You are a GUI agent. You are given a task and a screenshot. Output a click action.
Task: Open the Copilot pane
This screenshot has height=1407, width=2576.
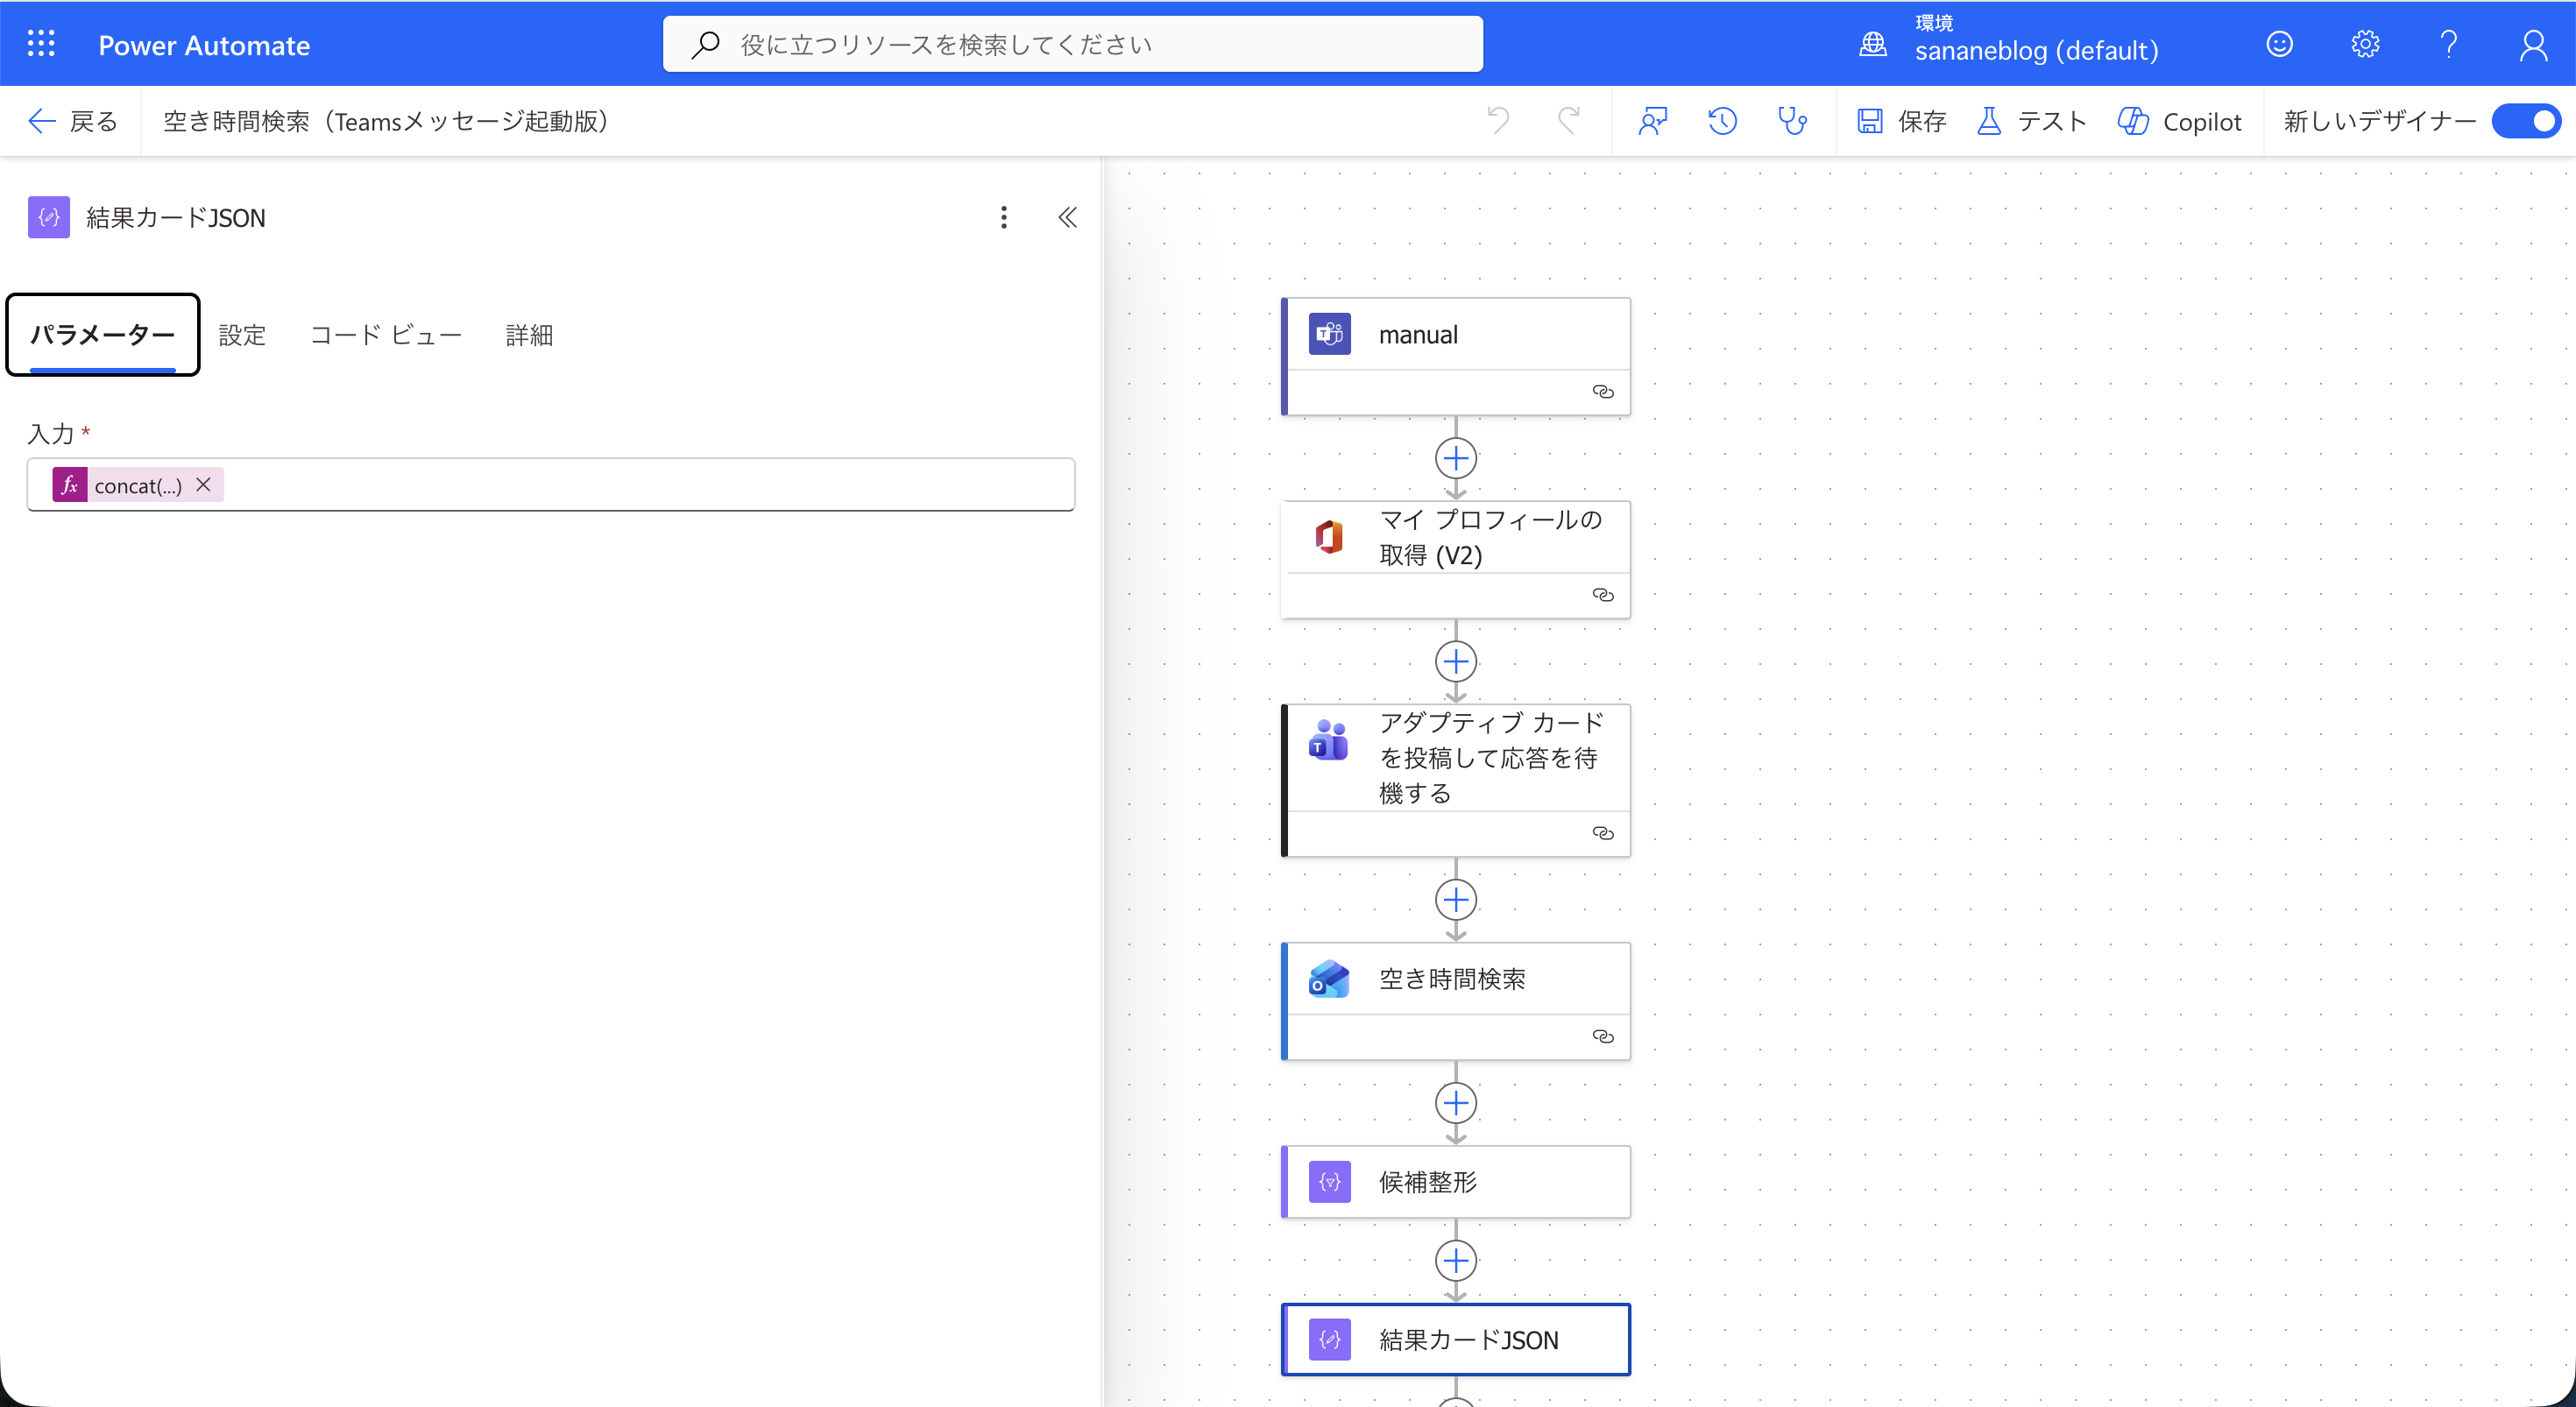2180,121
